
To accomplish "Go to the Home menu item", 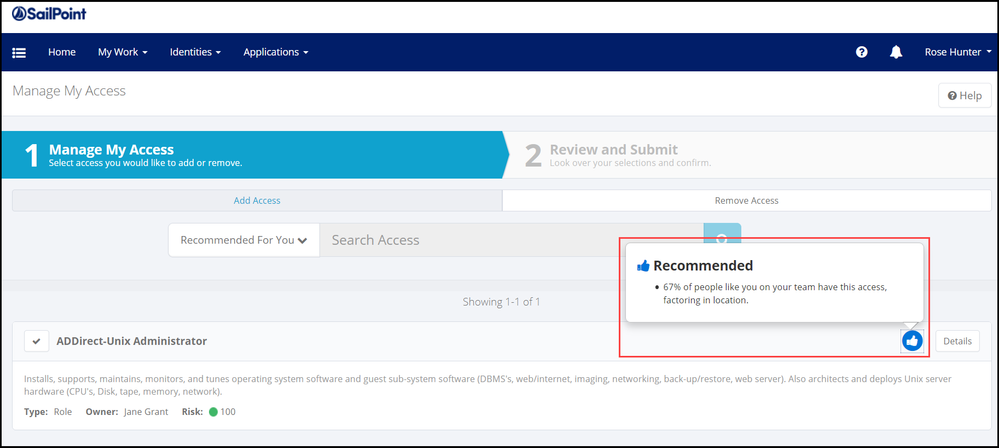I will (x=62, y=52).
